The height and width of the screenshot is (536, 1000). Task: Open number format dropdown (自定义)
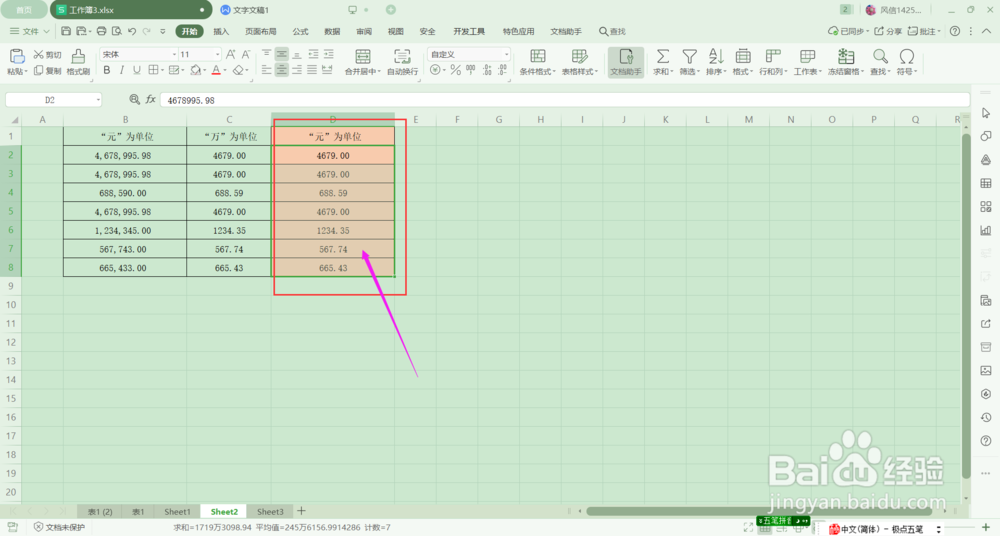click(506, 54)
